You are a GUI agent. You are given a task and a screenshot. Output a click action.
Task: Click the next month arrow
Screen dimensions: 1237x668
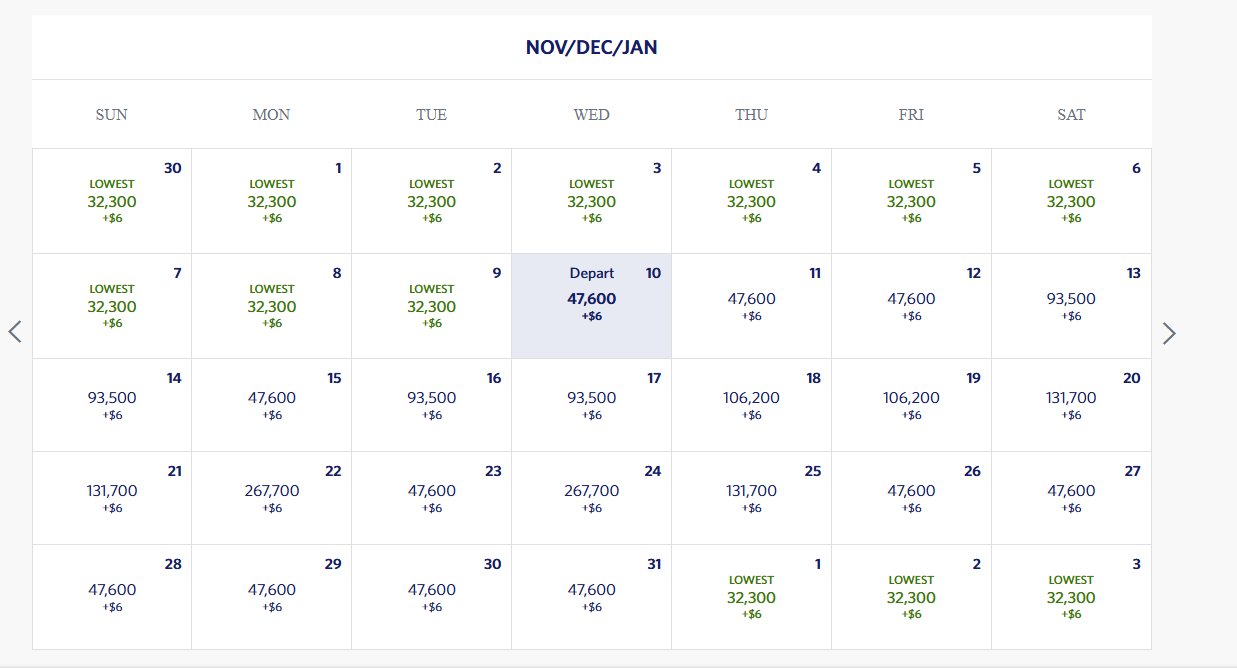click(1169, 333)
